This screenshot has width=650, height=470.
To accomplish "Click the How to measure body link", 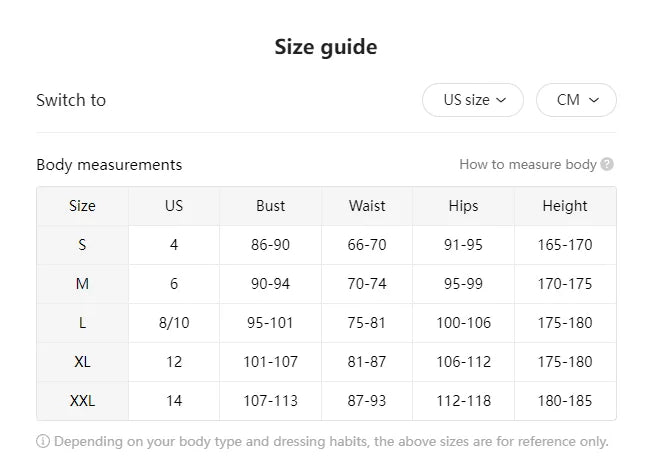I will pyautogui.click(x=527, y=165).
